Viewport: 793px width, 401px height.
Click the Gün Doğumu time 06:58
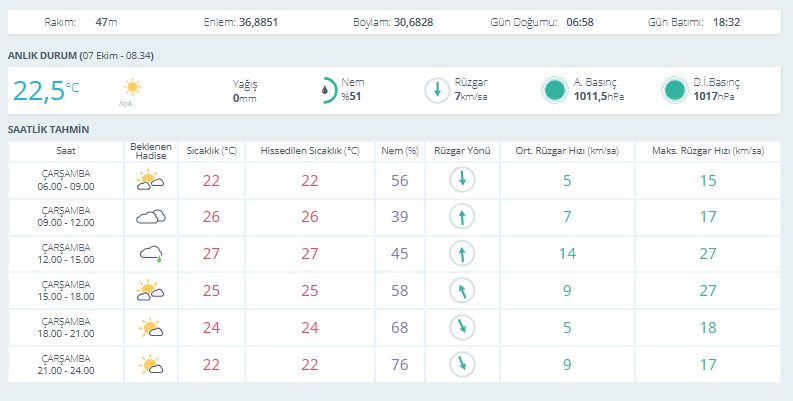click(x=580, y=22)
